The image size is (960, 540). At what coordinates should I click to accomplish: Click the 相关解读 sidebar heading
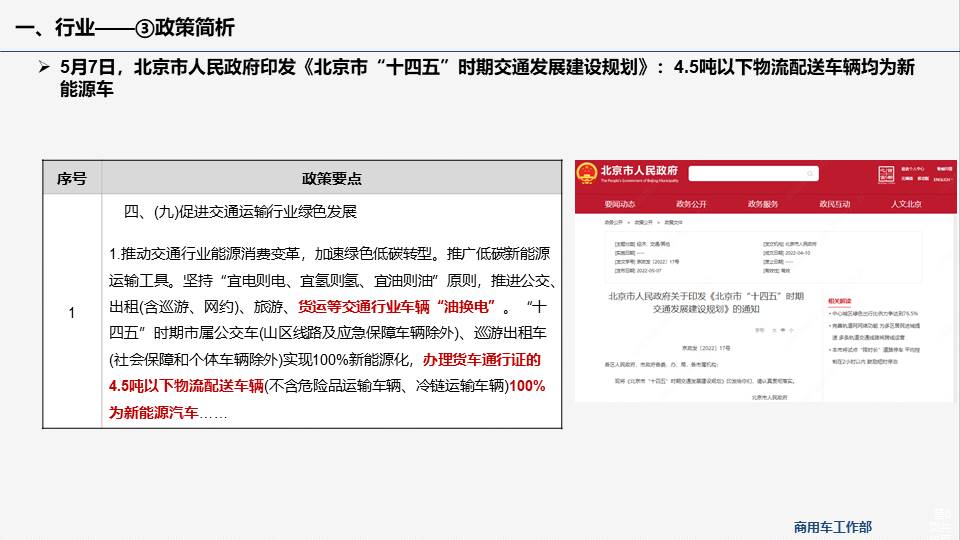tap(839, 301)
